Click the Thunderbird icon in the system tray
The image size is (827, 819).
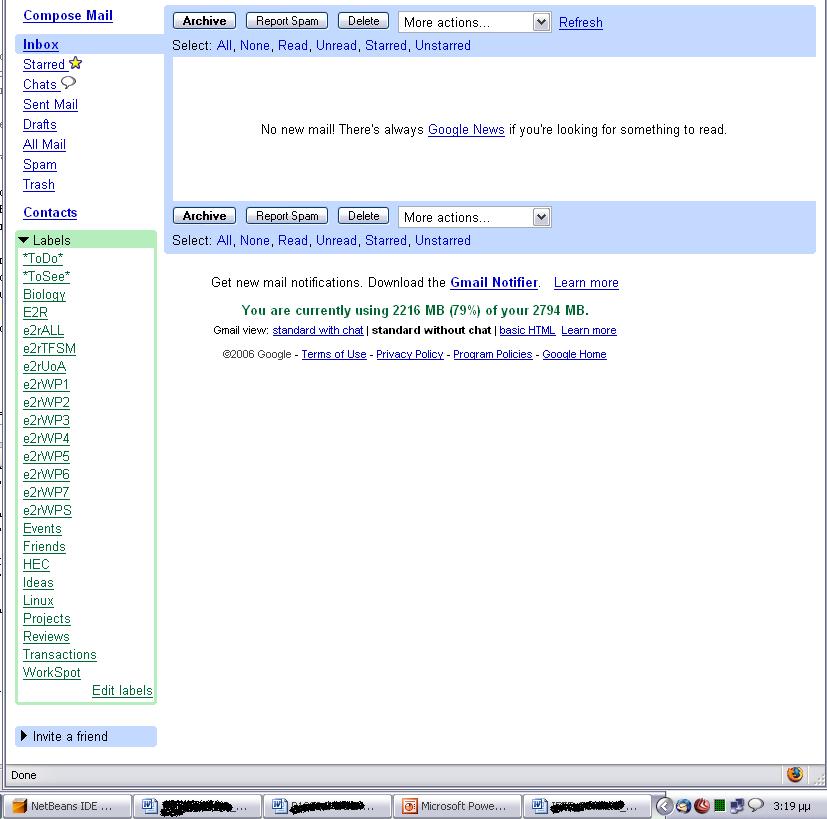click(683, 806)
